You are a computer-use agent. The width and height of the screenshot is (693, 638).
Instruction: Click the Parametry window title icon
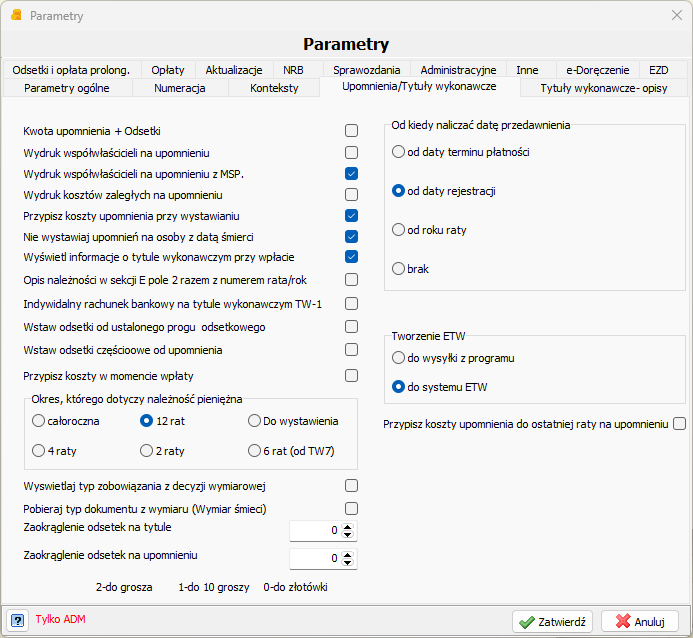click(x=16, y=15)
